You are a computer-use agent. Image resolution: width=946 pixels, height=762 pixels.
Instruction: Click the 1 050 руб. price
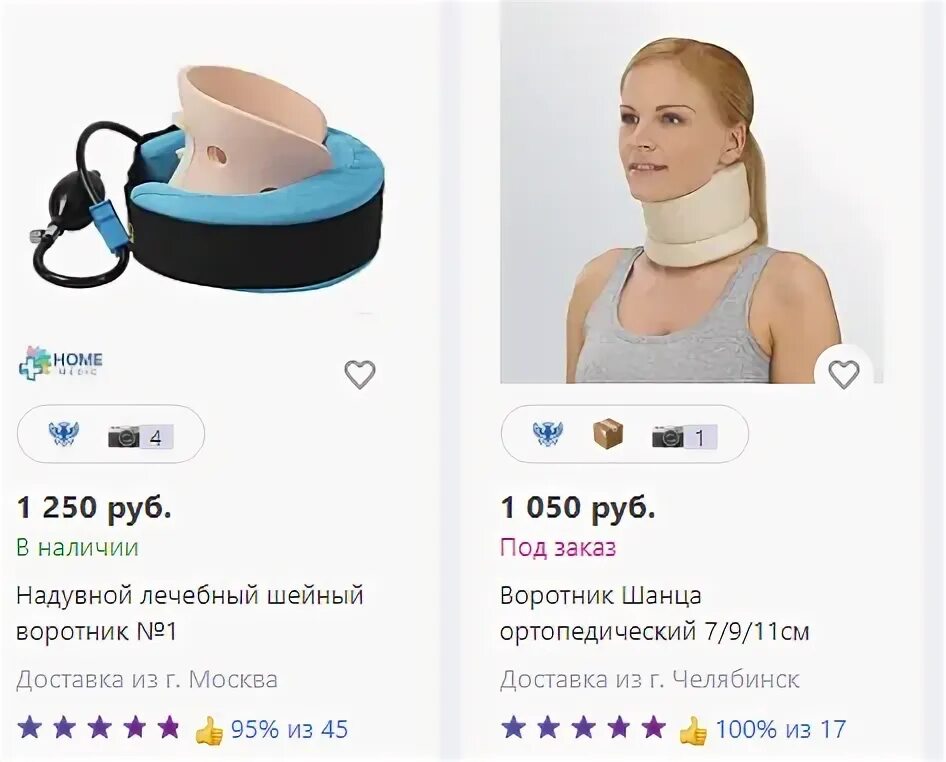(578, 508)
